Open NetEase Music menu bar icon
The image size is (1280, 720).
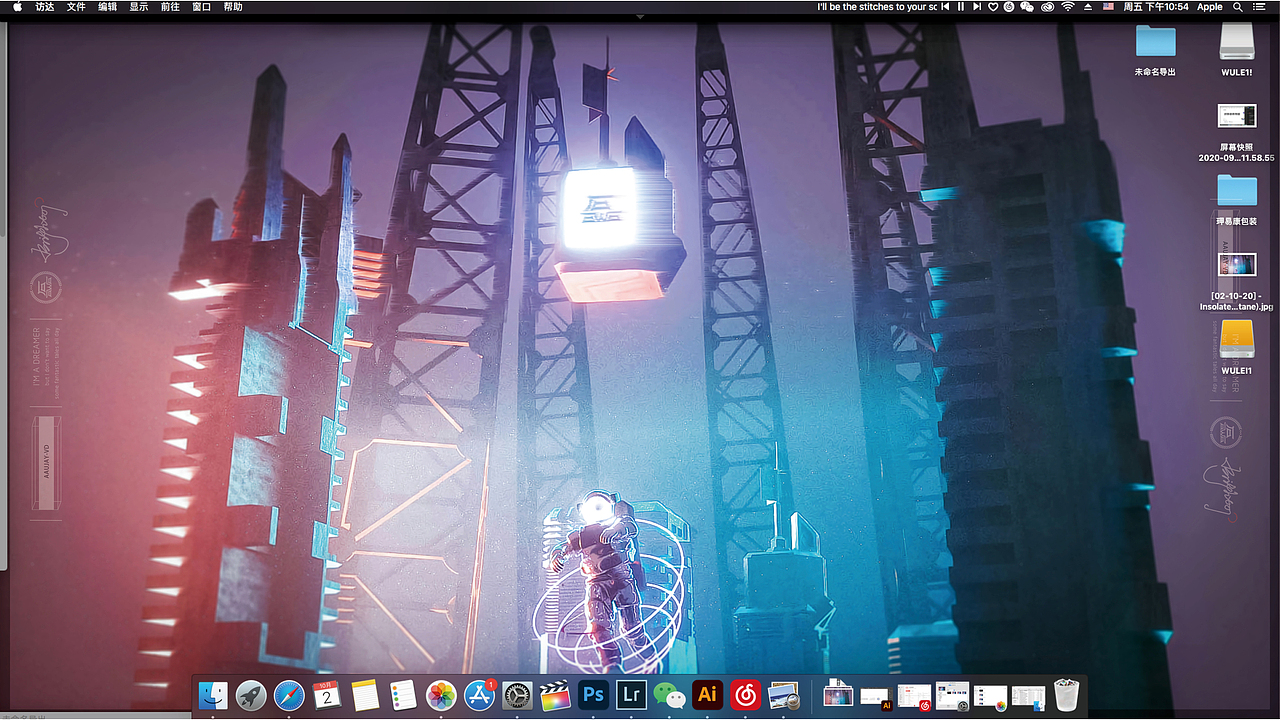pyautogui.click(x=1010, y=7)
